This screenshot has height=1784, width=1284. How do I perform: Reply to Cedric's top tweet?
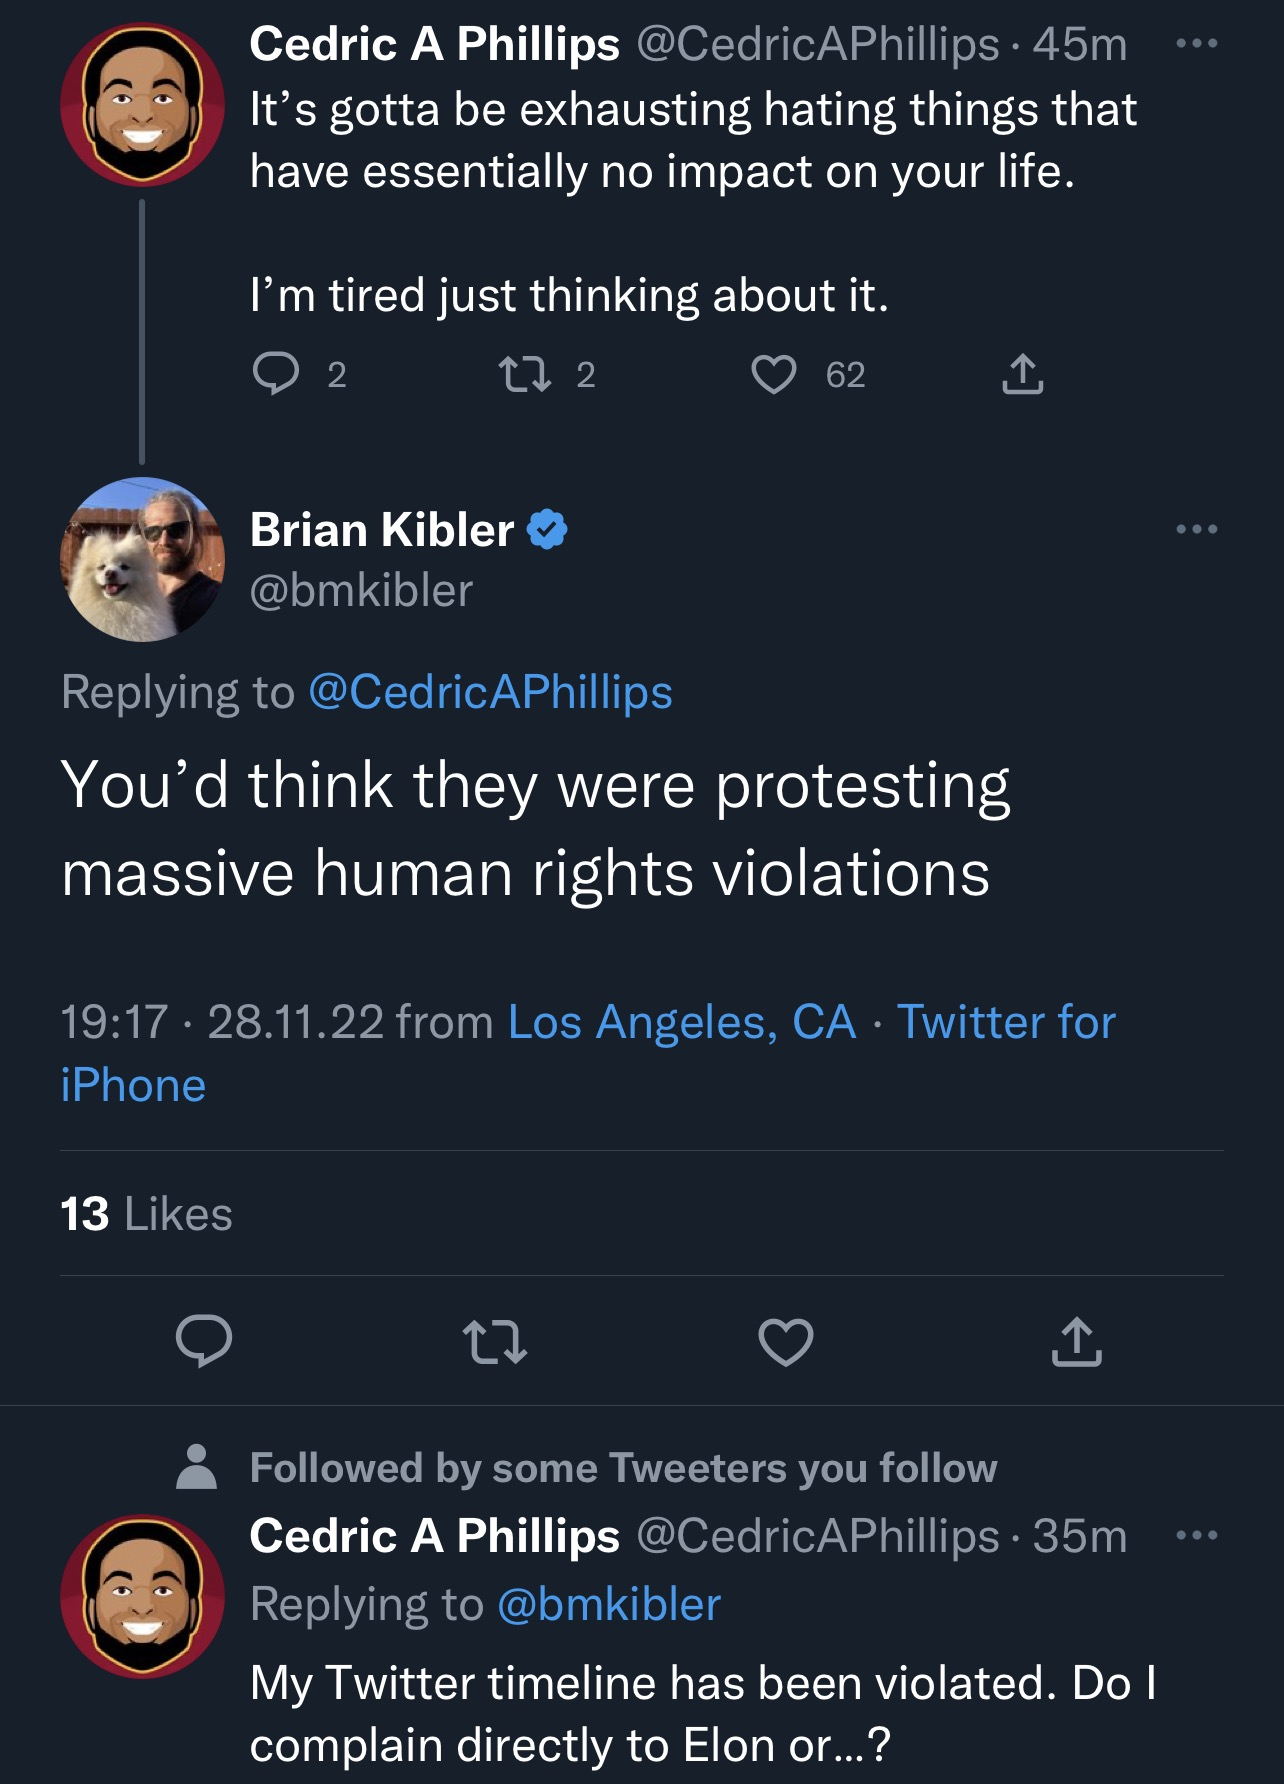click(275, 374)
